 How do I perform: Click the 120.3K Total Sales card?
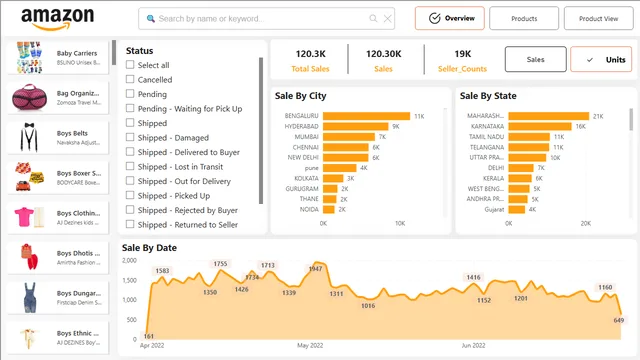point(310,60)
